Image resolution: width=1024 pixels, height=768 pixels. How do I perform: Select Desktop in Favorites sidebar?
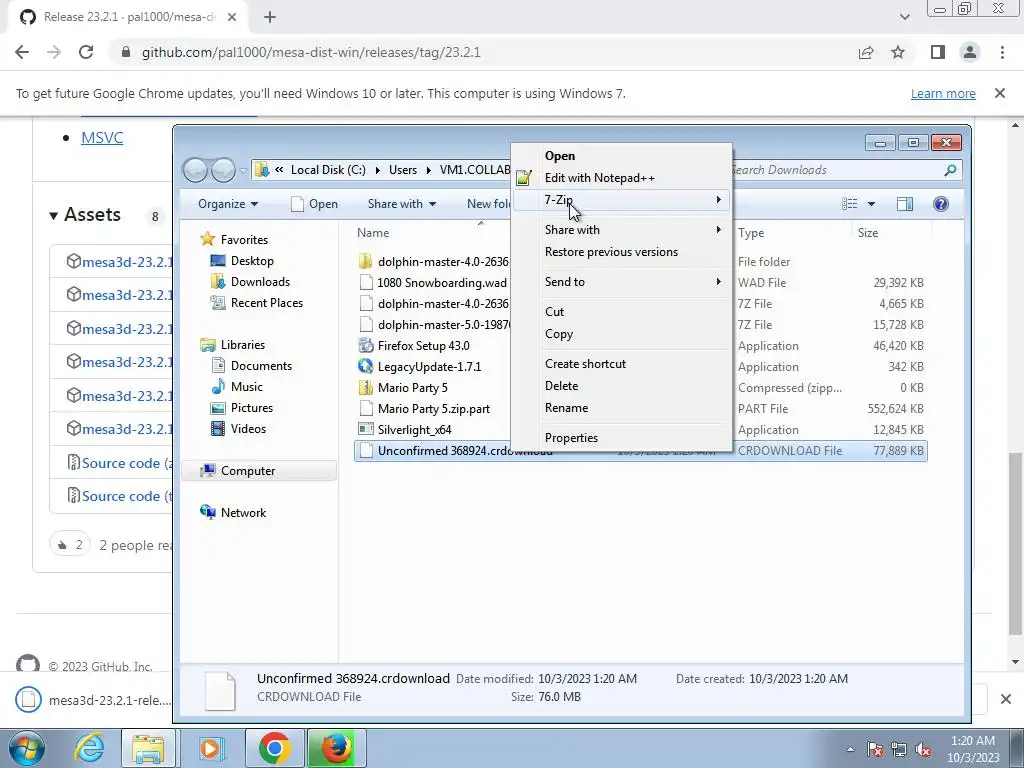tap(252, 261)
